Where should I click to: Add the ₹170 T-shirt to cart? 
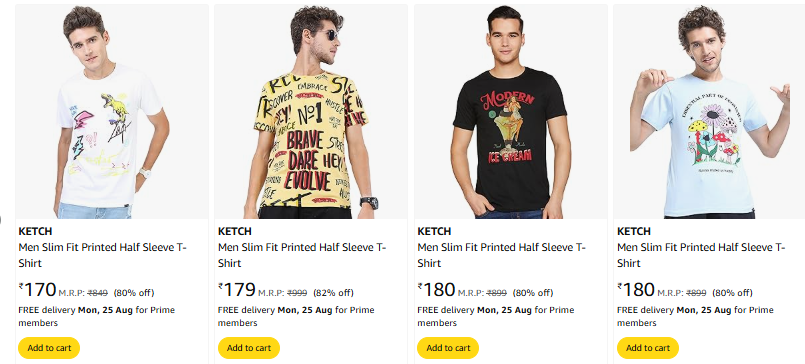click(49, 348)
